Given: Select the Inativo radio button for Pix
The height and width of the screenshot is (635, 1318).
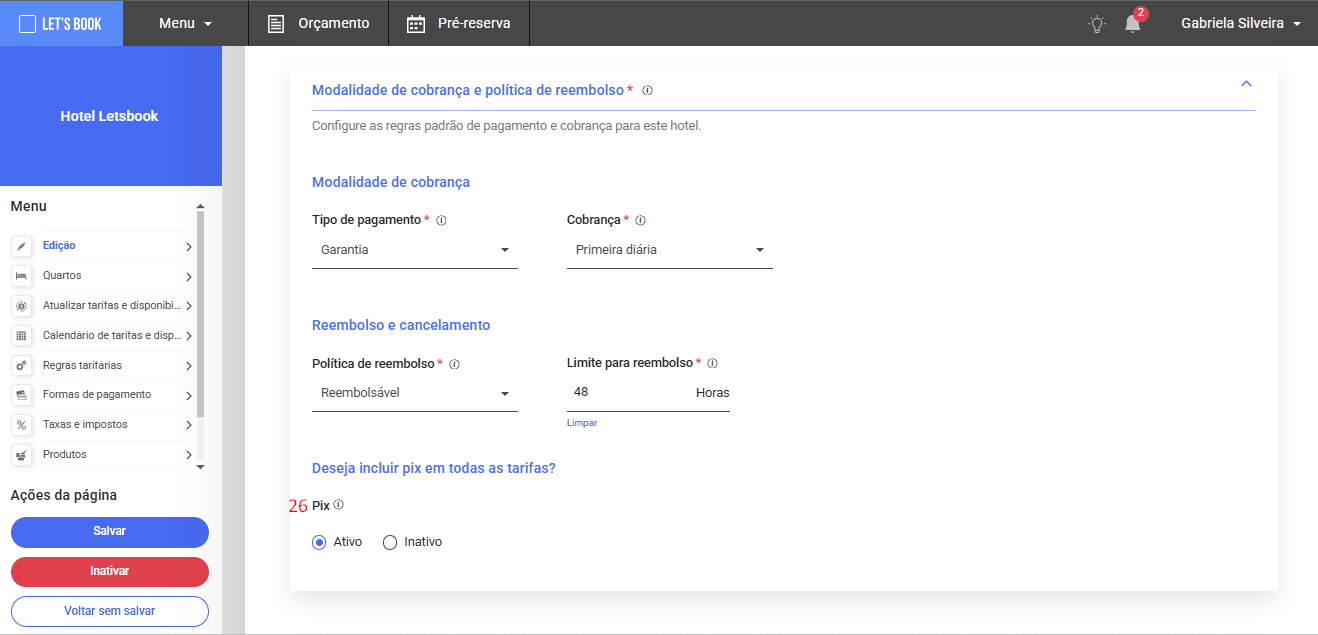Looking at the screenshot, I should pos(390,542).
